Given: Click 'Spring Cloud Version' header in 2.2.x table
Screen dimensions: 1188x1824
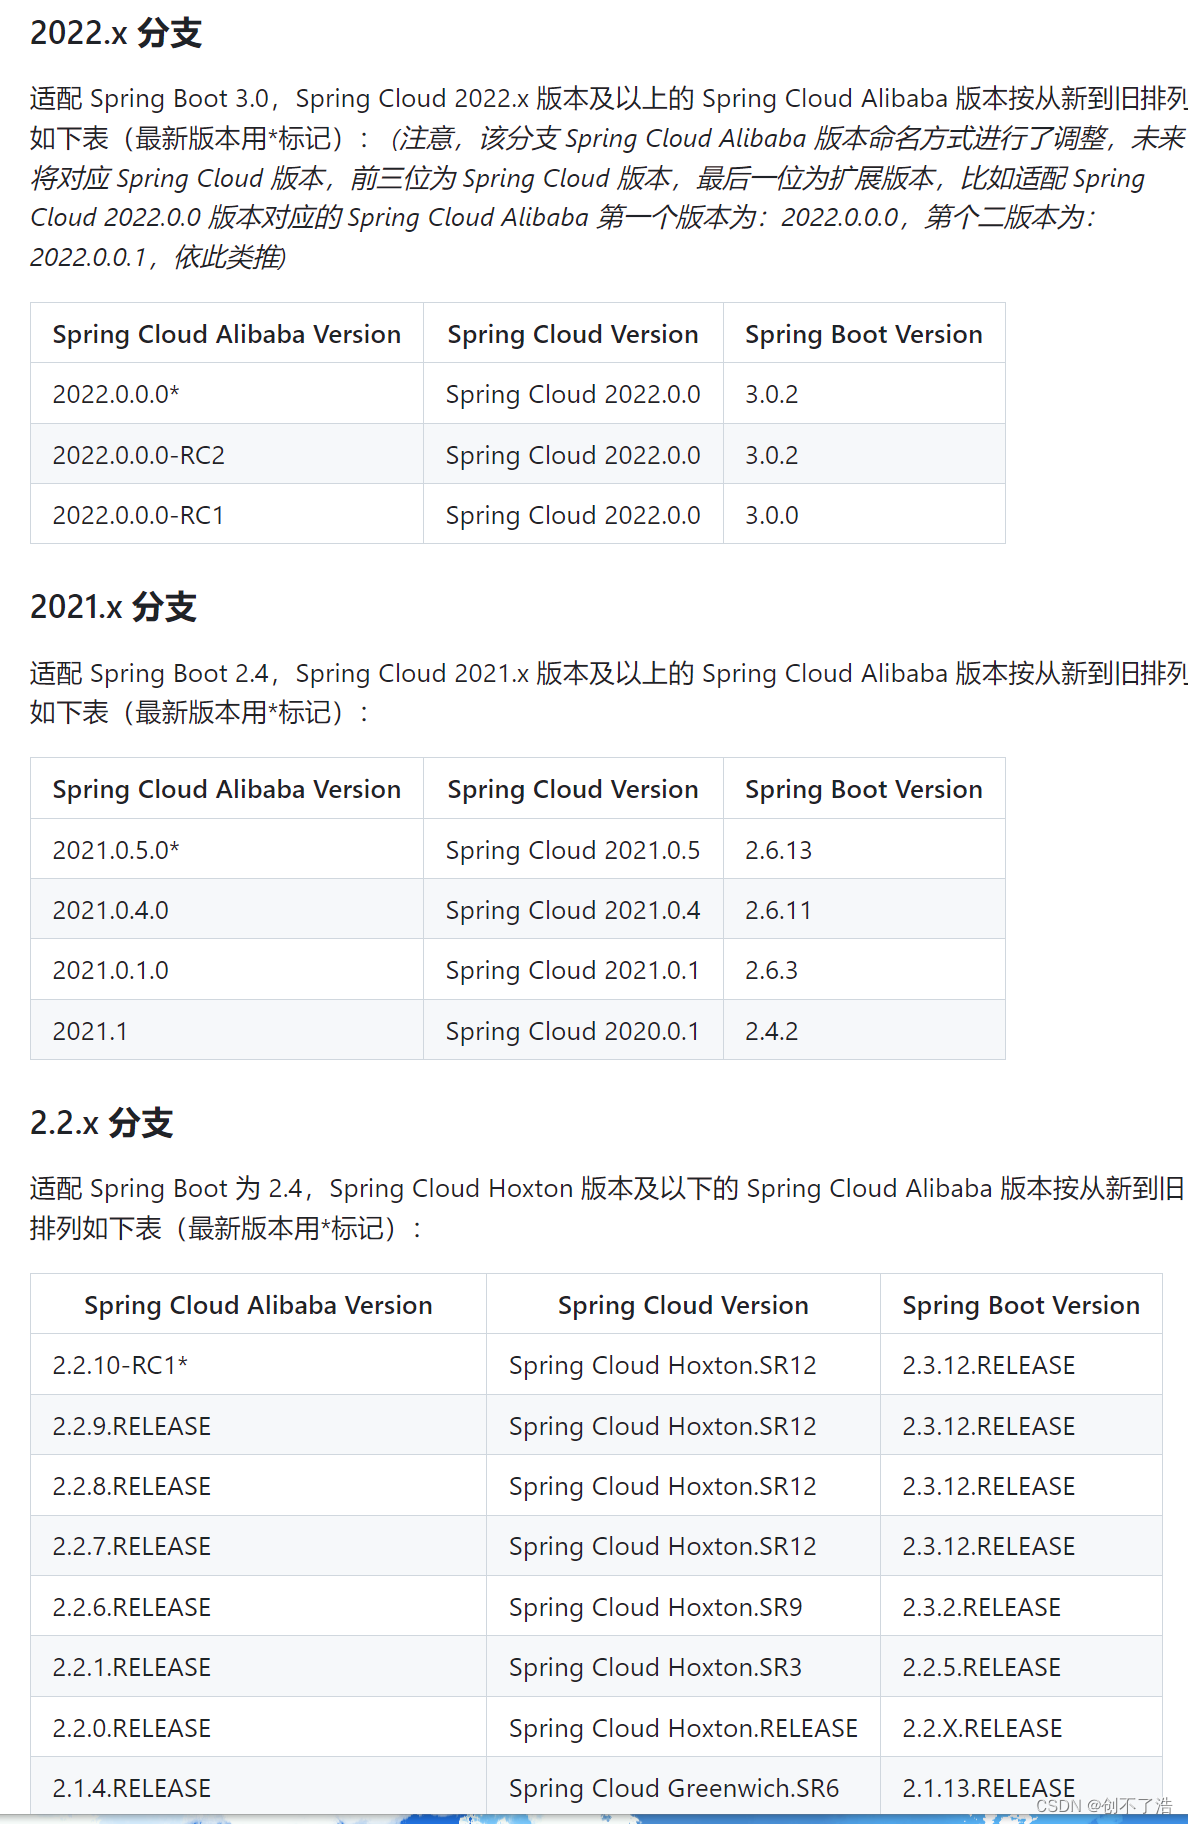Looking at the screenshot, I should click(683, 1305).
